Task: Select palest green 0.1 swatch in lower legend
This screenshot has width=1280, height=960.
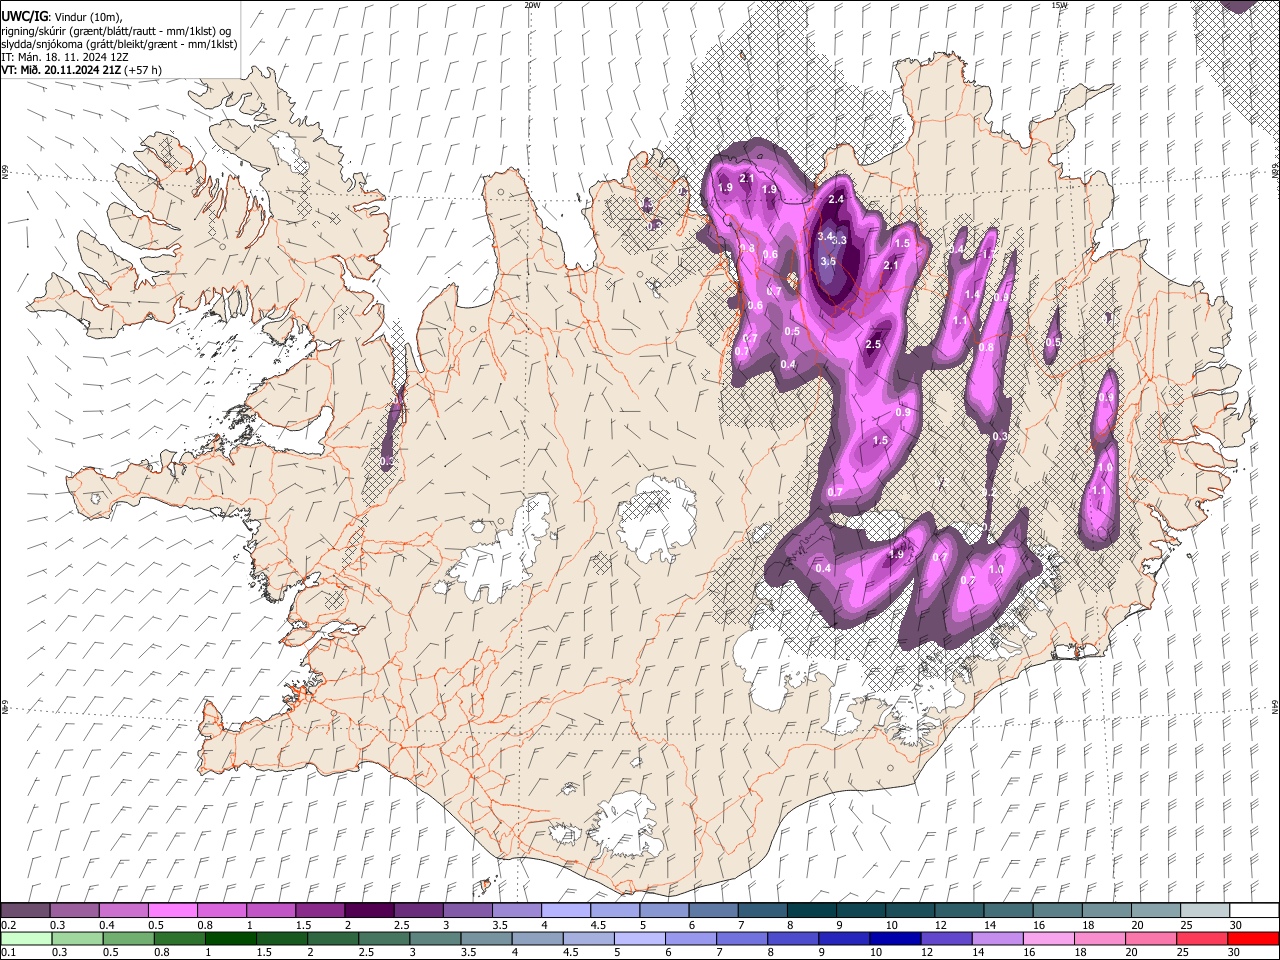Action: tap(26, 938)
